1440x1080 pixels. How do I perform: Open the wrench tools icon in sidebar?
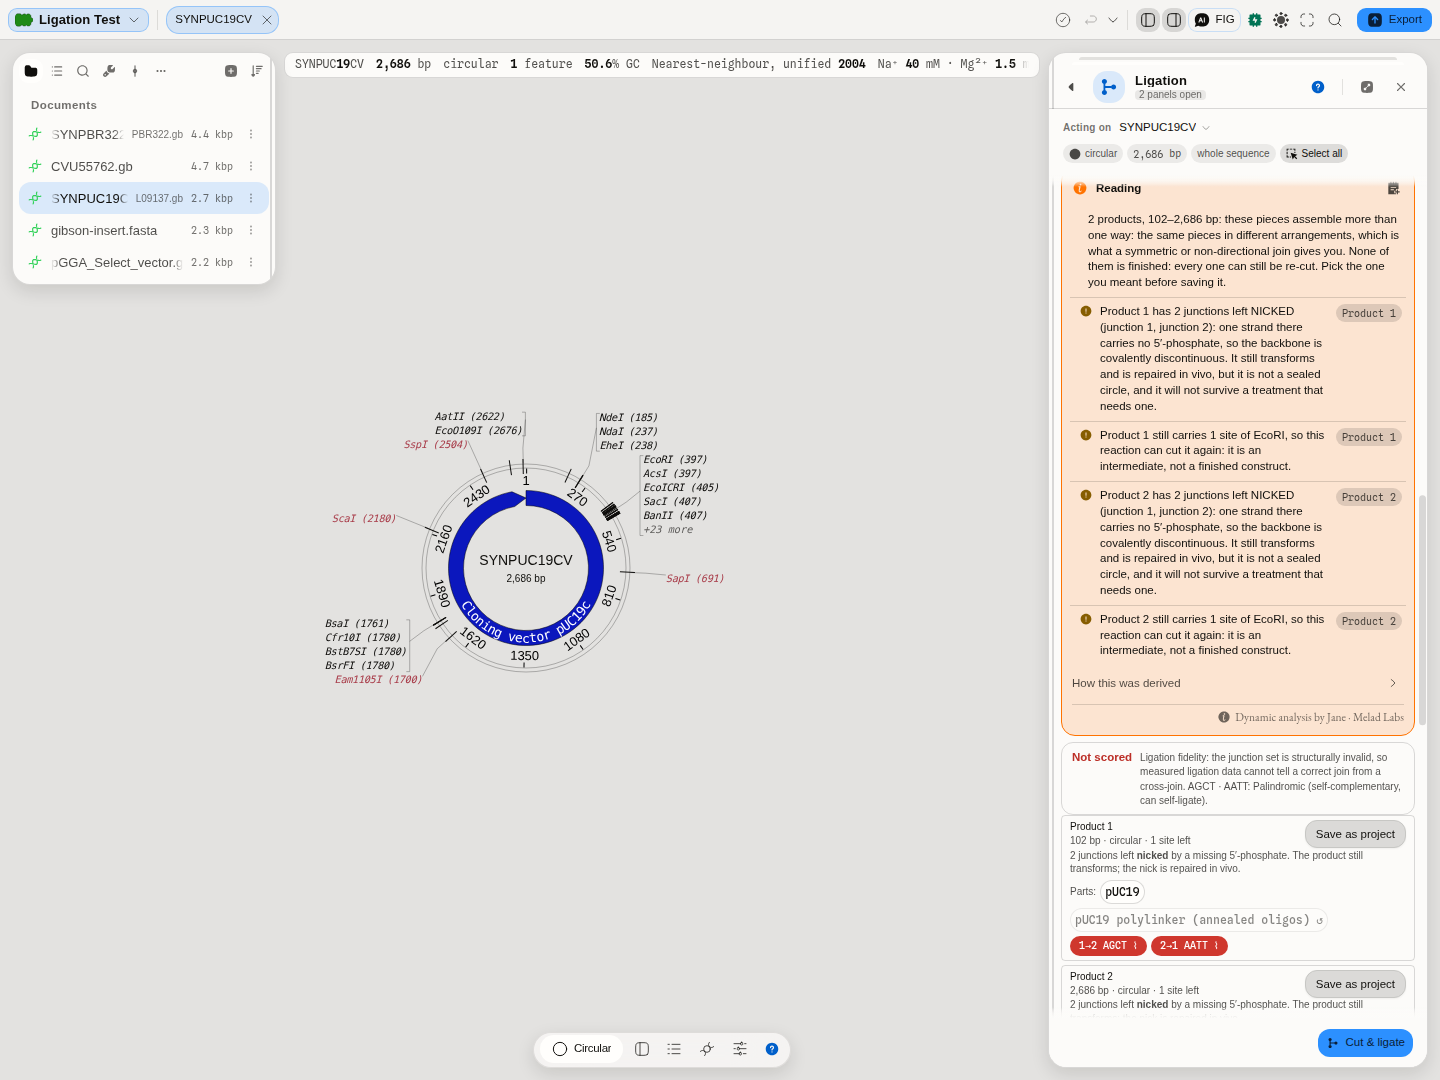point(109,71)
